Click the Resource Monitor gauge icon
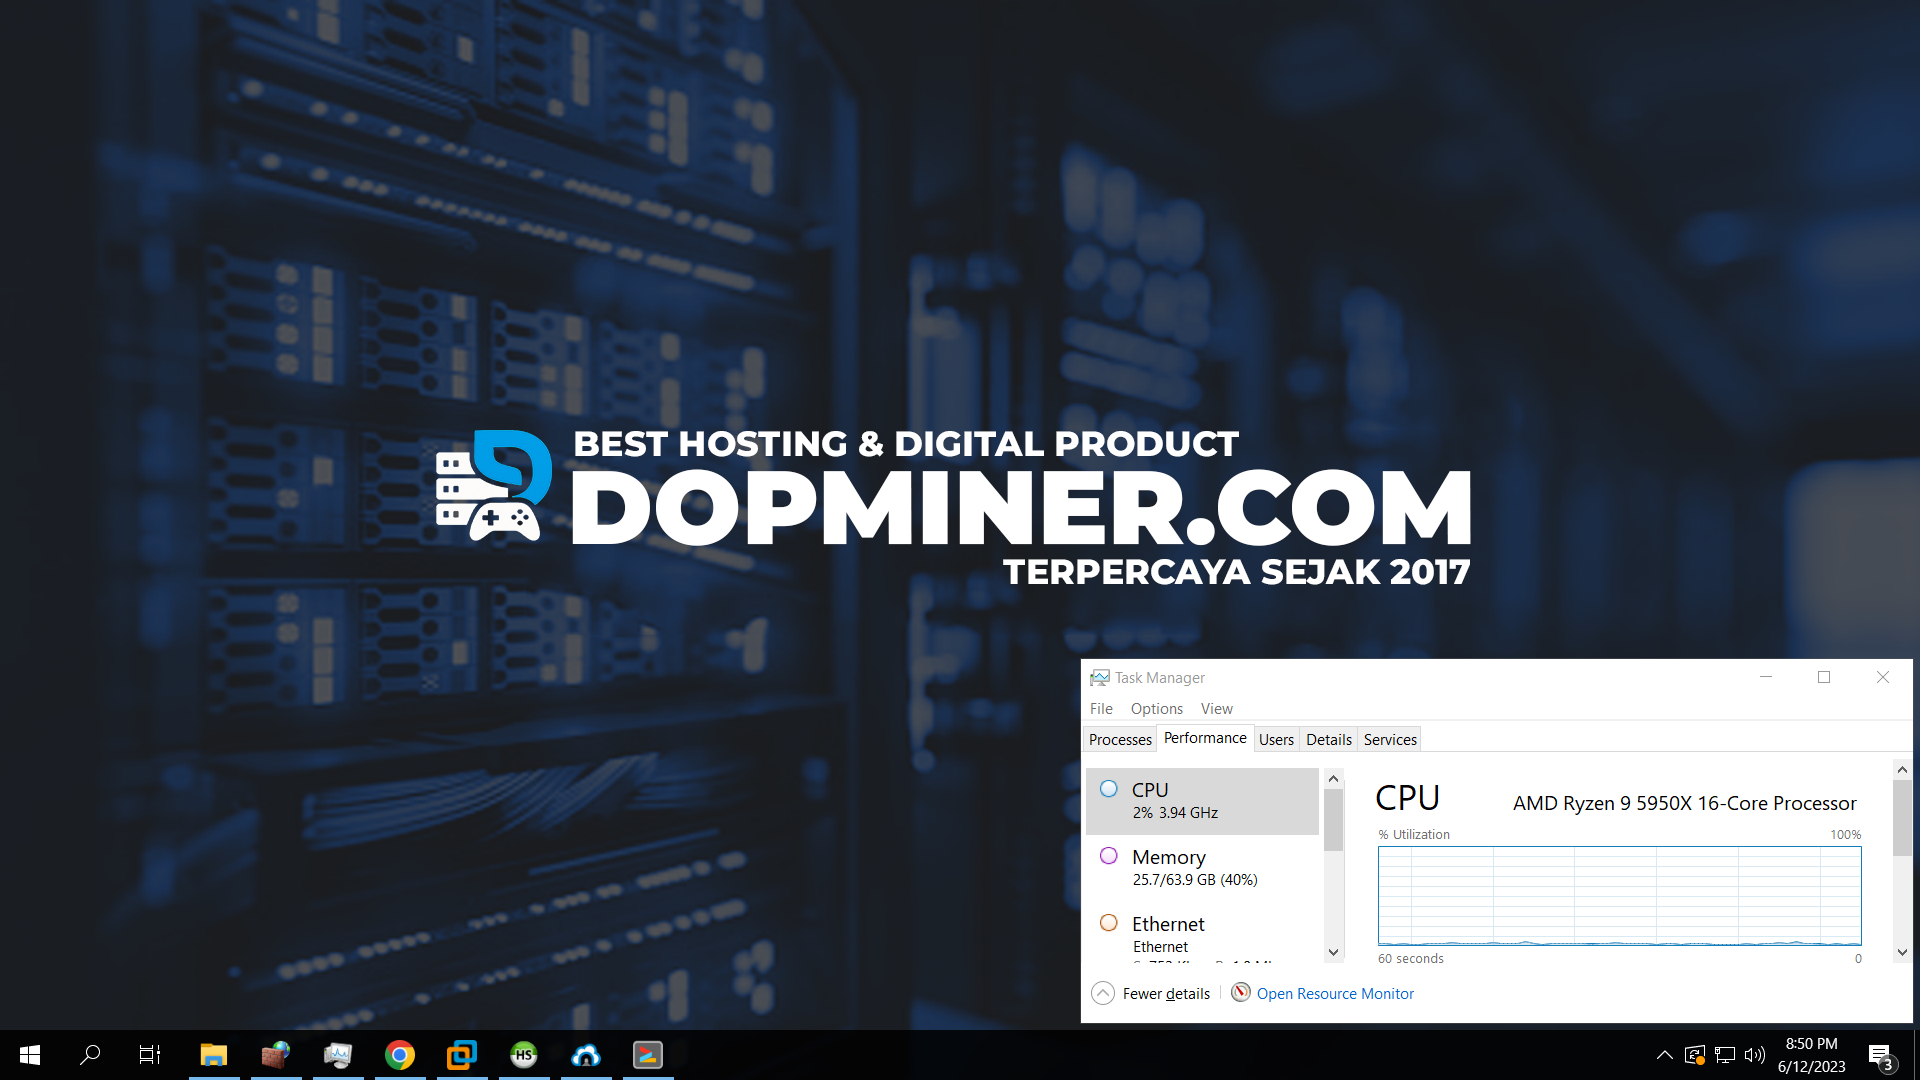Screen dimensions: 1920x1080 (x=1240, y=992)
